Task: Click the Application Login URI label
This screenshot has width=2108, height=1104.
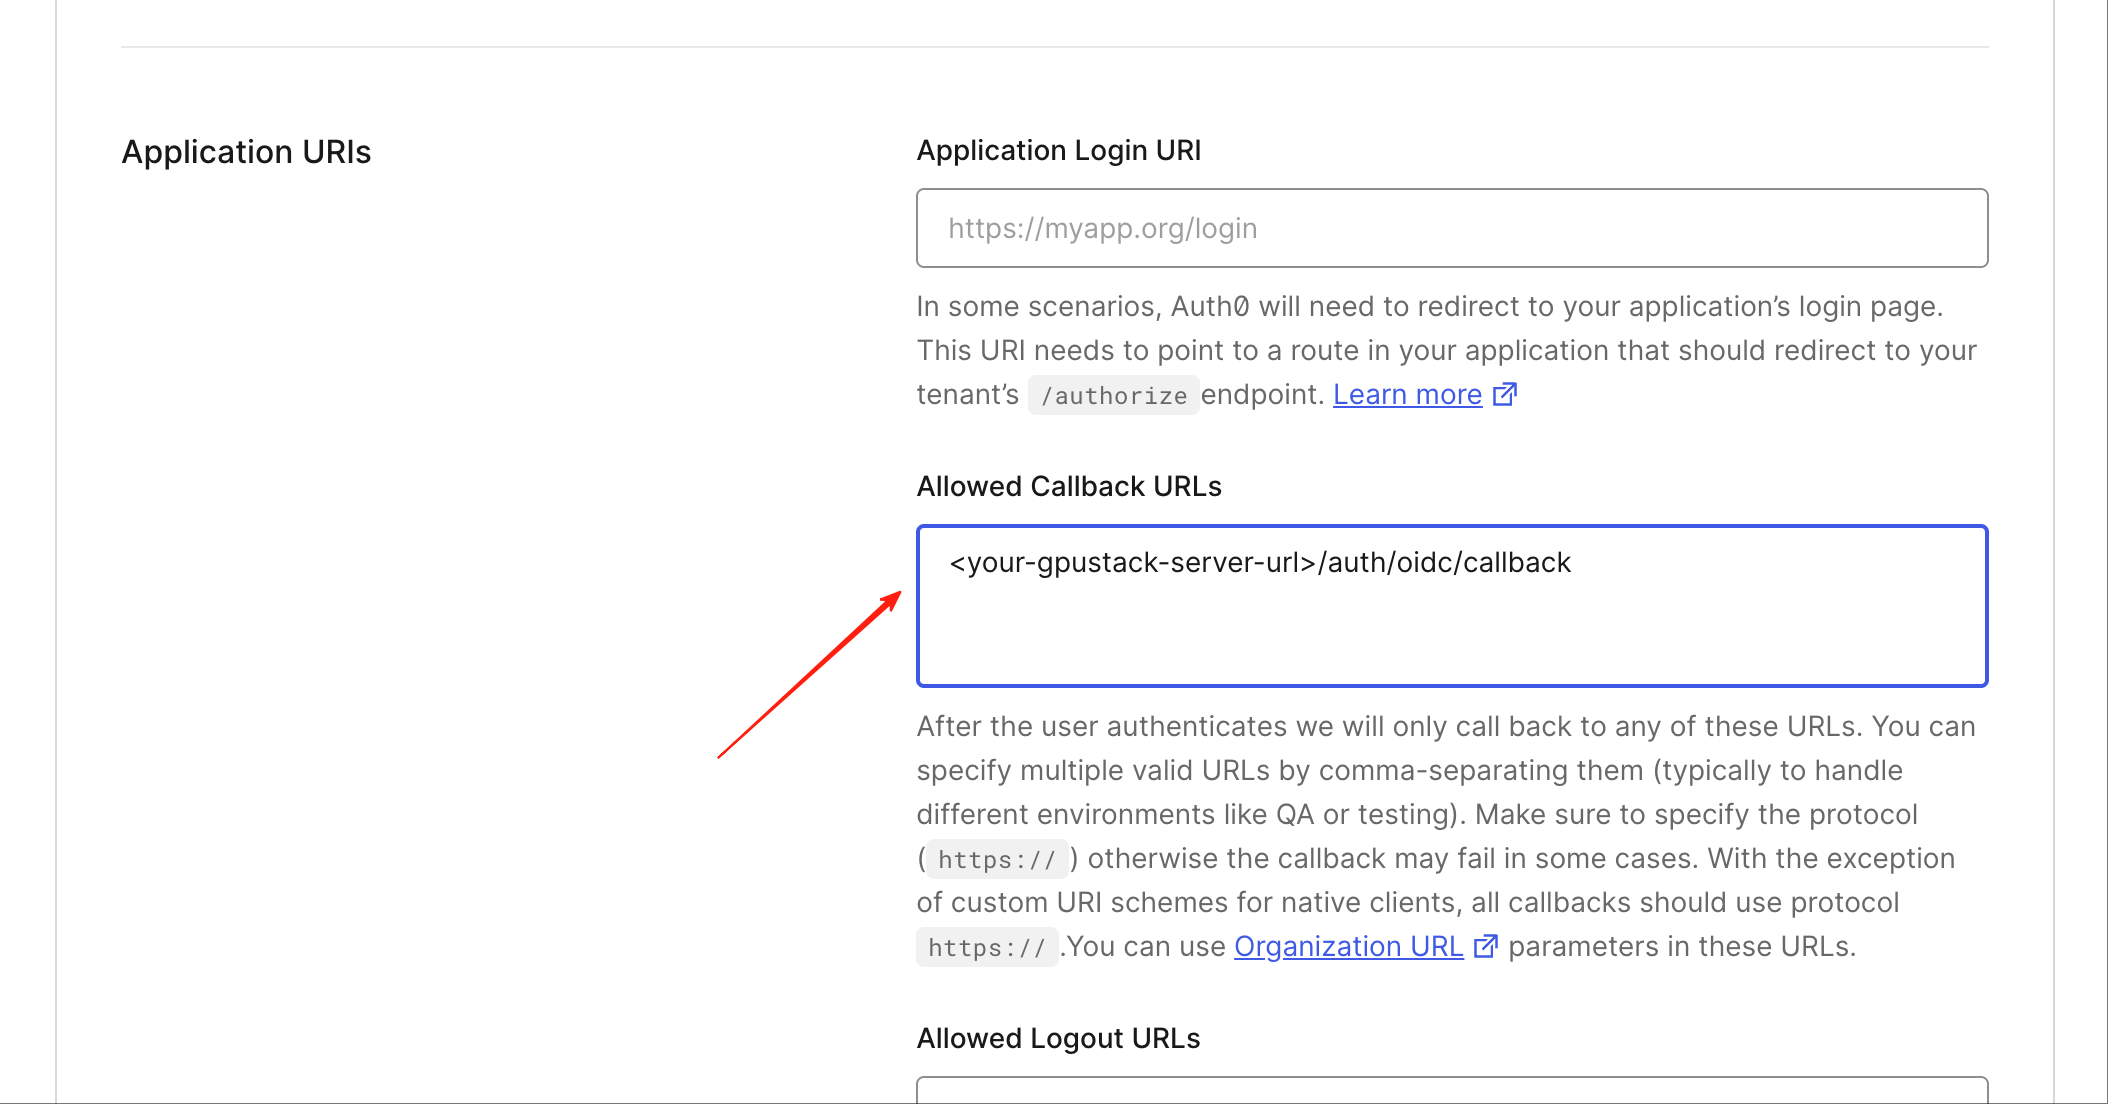Action: point(1058,150)
